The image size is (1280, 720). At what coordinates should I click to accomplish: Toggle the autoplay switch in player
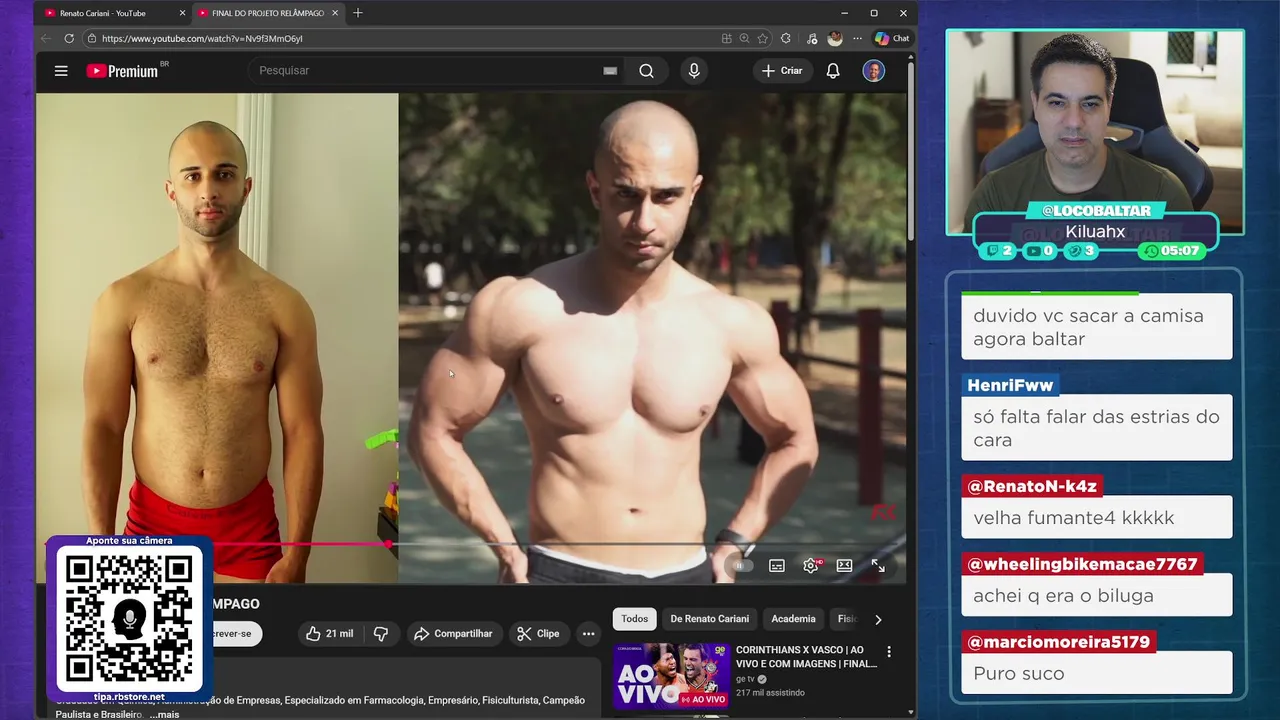[x=741, y=565]
